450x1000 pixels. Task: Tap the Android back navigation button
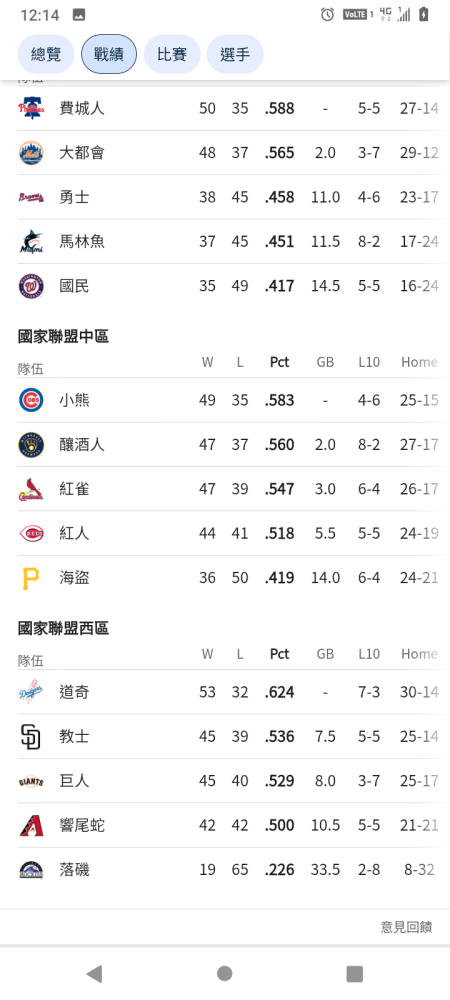click(x=94, y=973)
